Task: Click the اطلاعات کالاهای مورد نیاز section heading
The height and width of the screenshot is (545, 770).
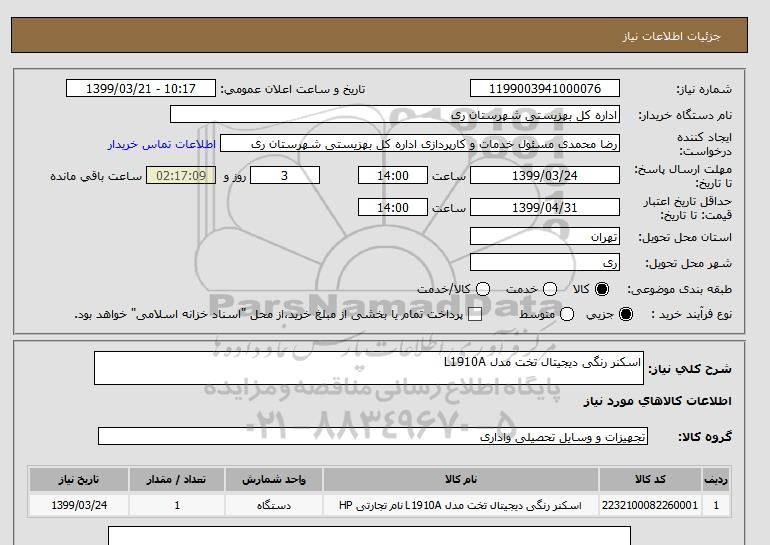Action: (x=658, y=401)
